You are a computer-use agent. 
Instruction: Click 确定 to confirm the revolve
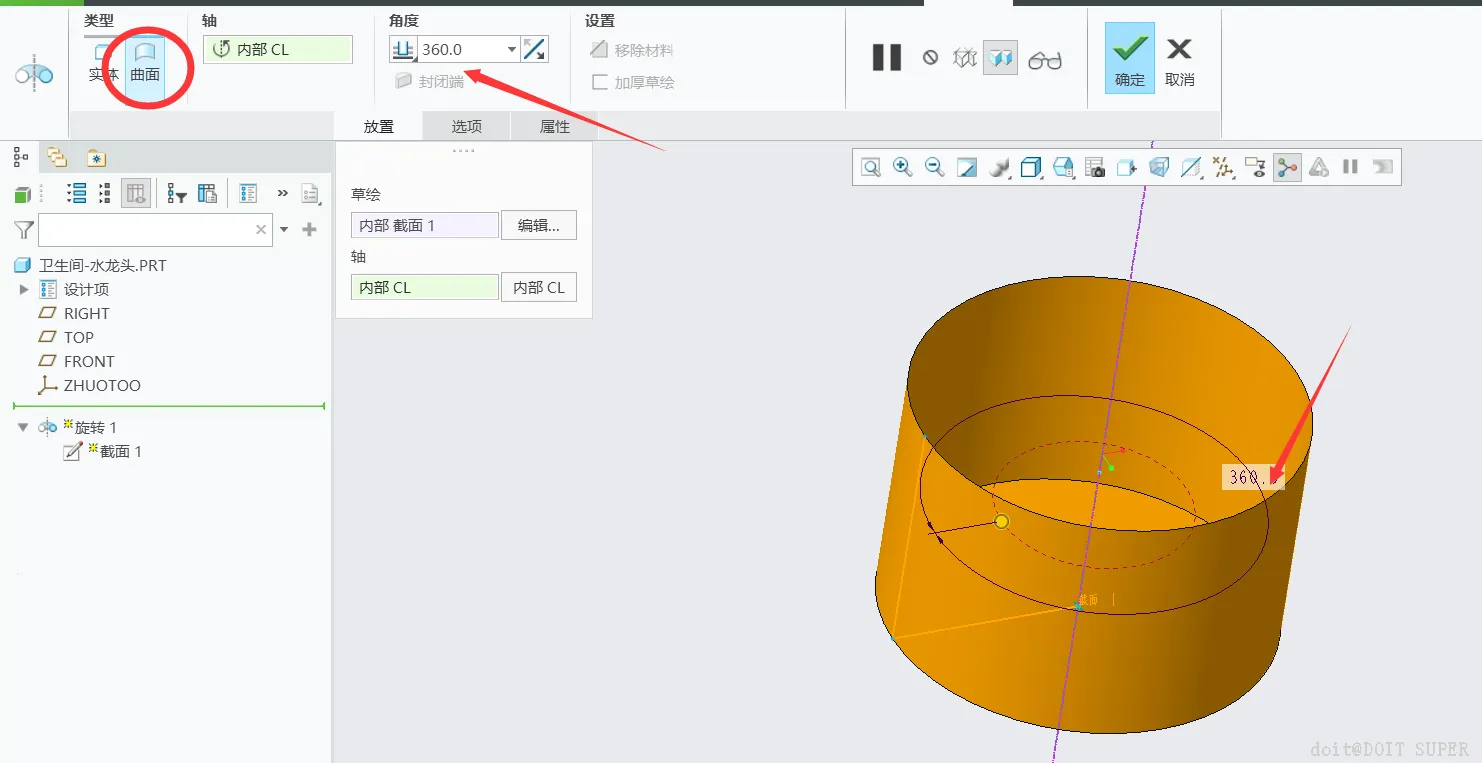coord(1129,59)
